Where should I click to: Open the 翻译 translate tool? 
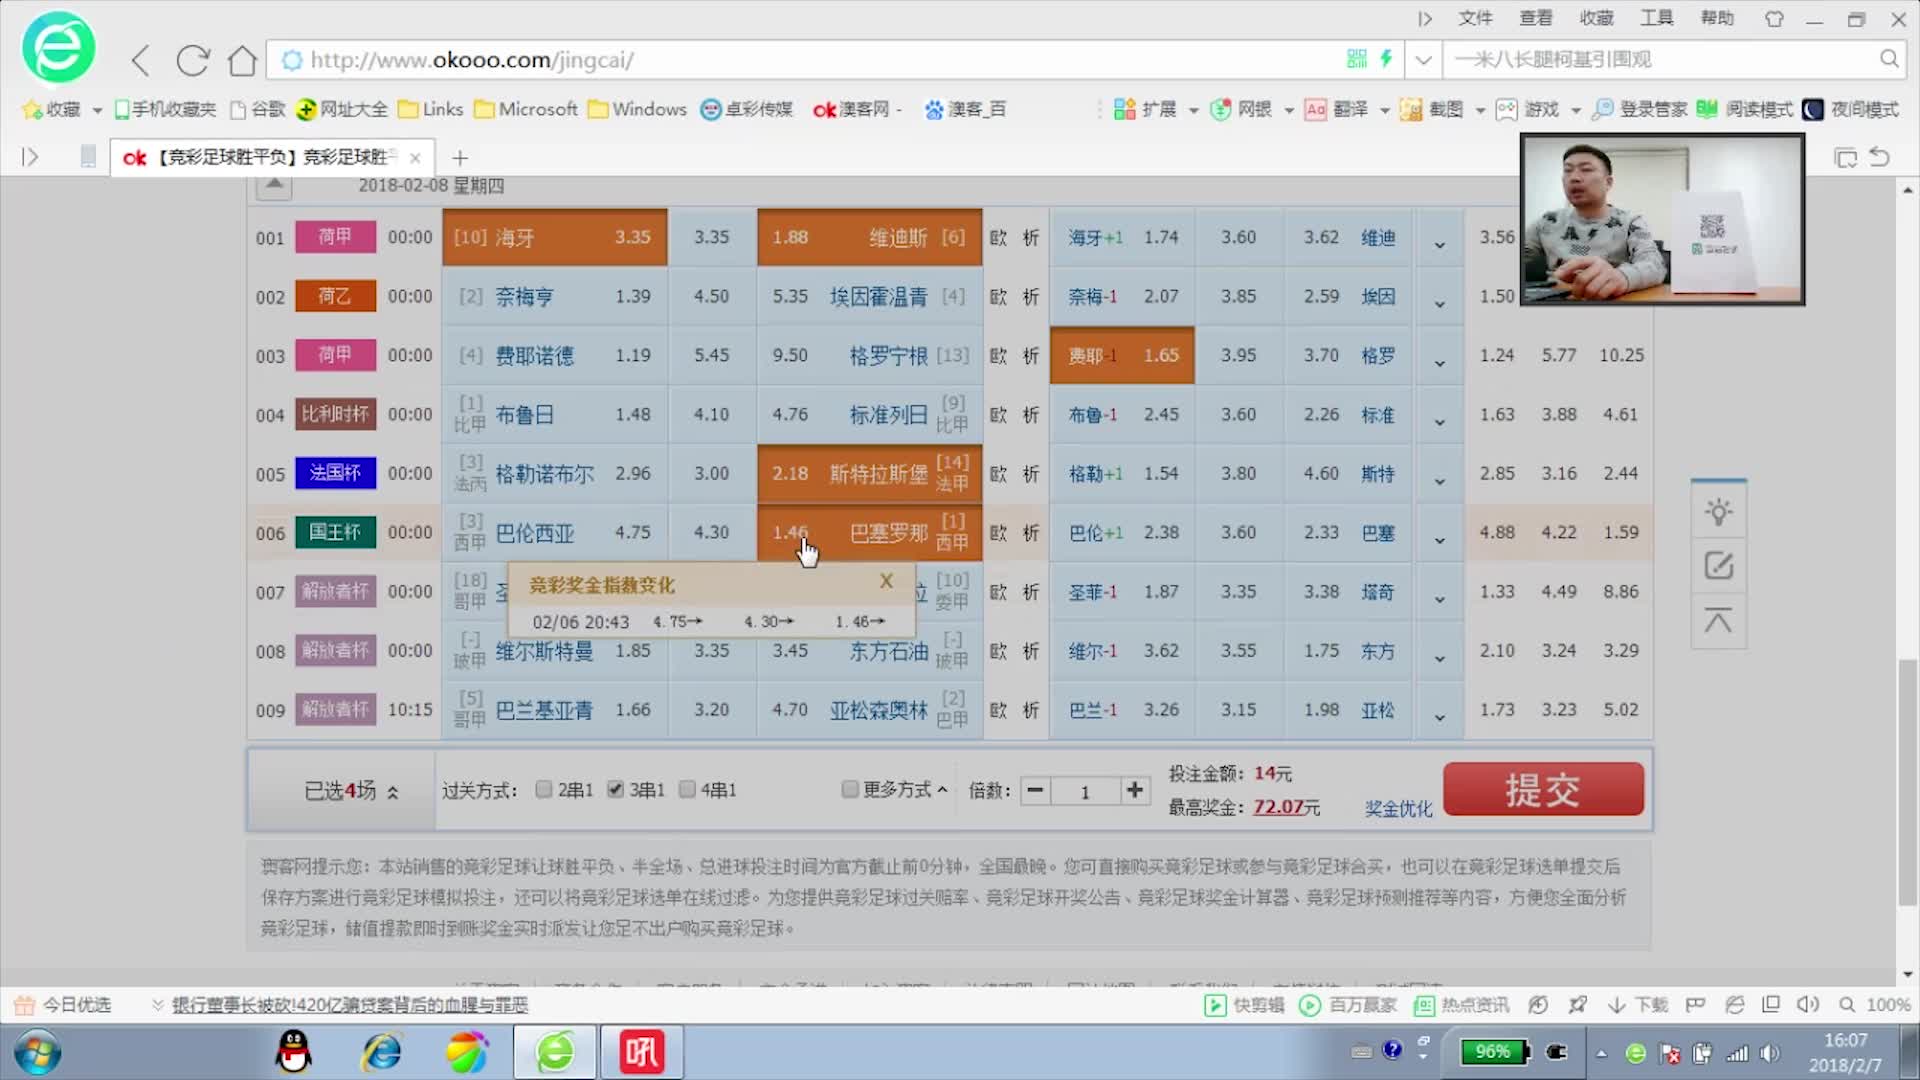(1336, 109)
